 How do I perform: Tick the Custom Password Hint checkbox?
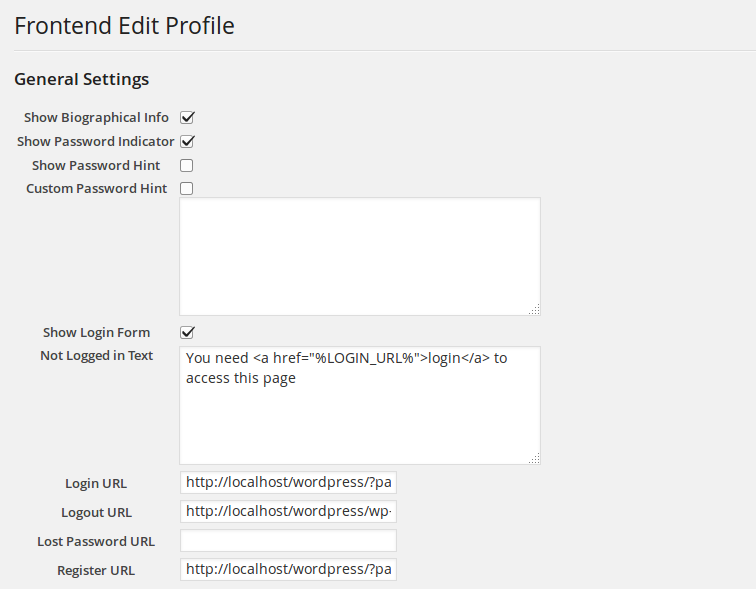click(186, 188)
